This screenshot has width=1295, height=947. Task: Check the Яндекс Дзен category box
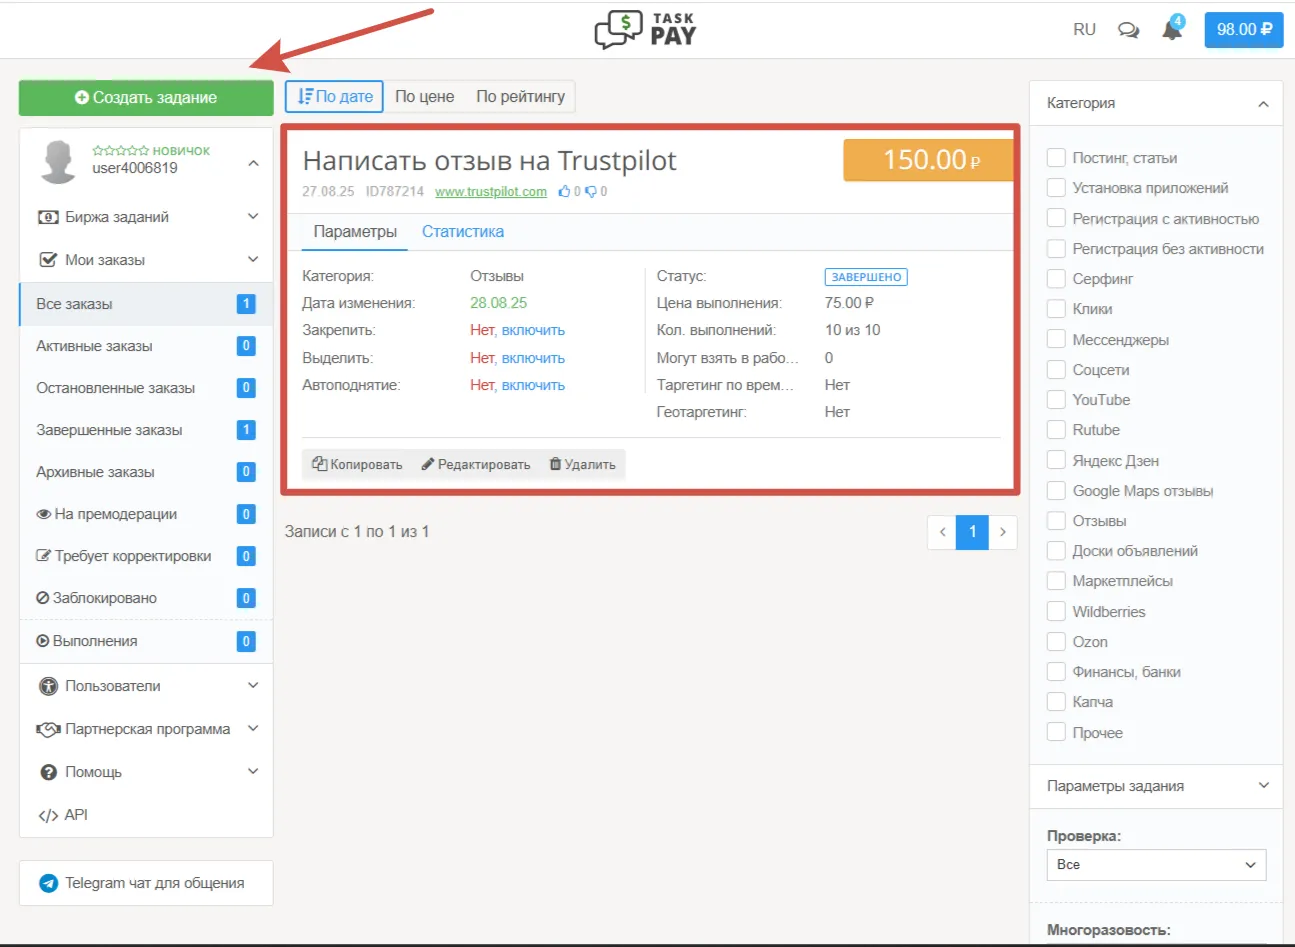pos(1056,460)
